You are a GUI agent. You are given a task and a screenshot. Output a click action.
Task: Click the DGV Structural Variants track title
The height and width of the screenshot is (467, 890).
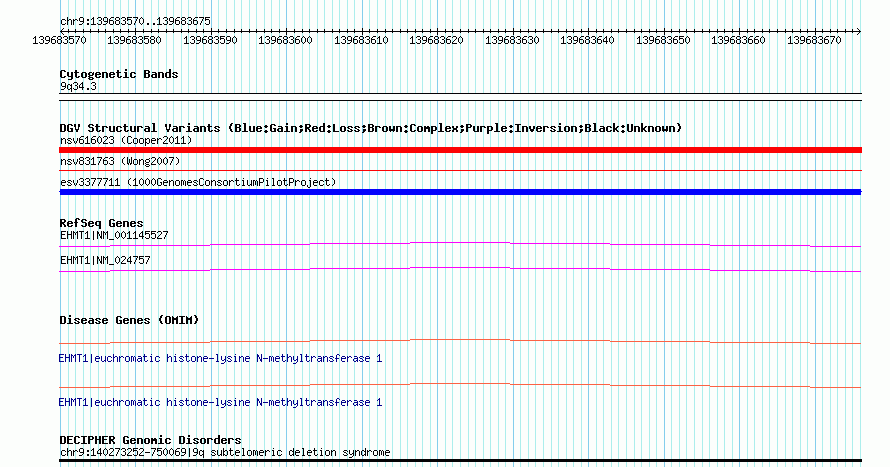coord(371,128)
